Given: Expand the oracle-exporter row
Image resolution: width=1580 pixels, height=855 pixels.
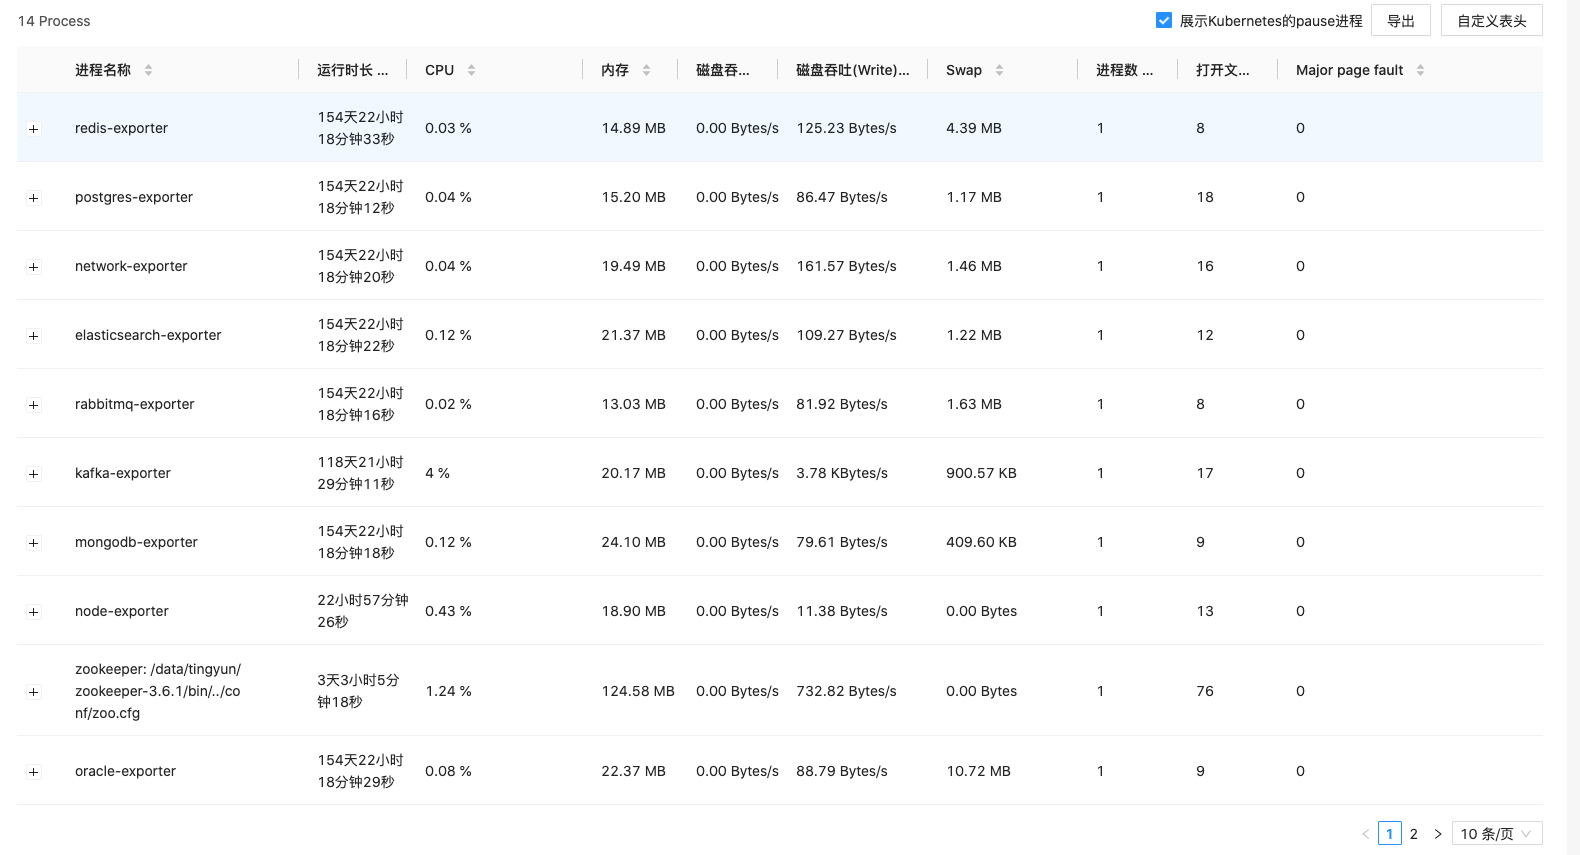Looking at the screenshot, I should (x=34, y=772).
